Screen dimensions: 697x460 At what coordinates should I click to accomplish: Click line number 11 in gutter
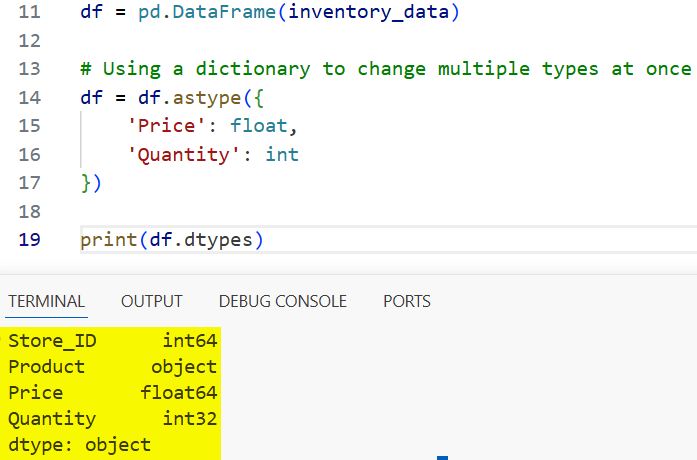[x=30, y=12]
